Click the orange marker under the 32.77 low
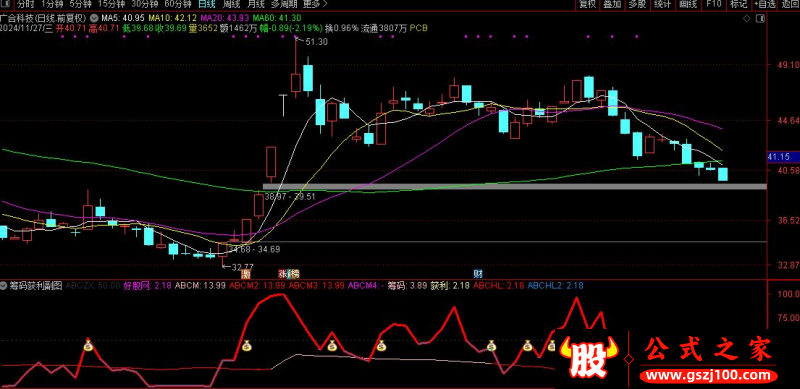Image resolution: width=800 pixels, height=389 pixels. coord(246,273)
